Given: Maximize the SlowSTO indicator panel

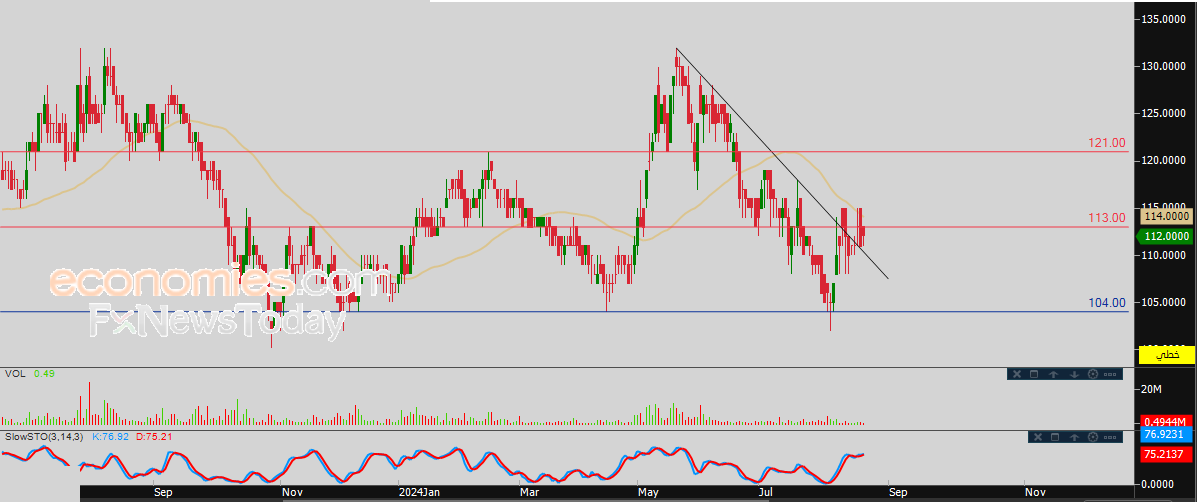Looking at the screenshot, I should point(1055,437).
